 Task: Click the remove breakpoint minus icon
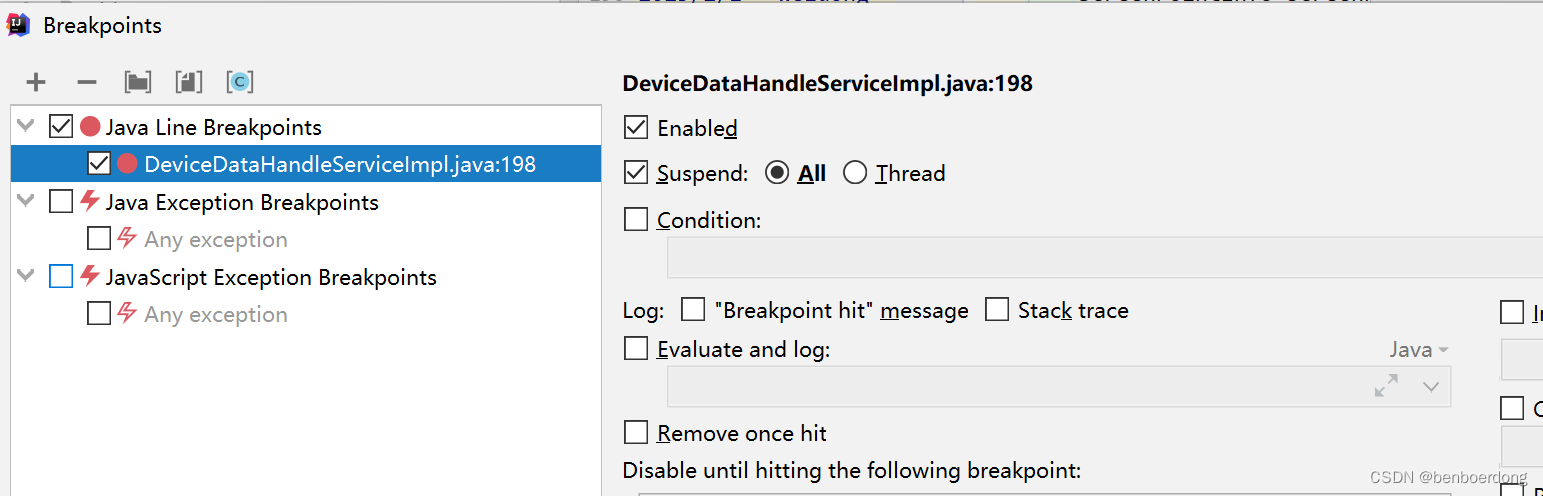[87, 82]
